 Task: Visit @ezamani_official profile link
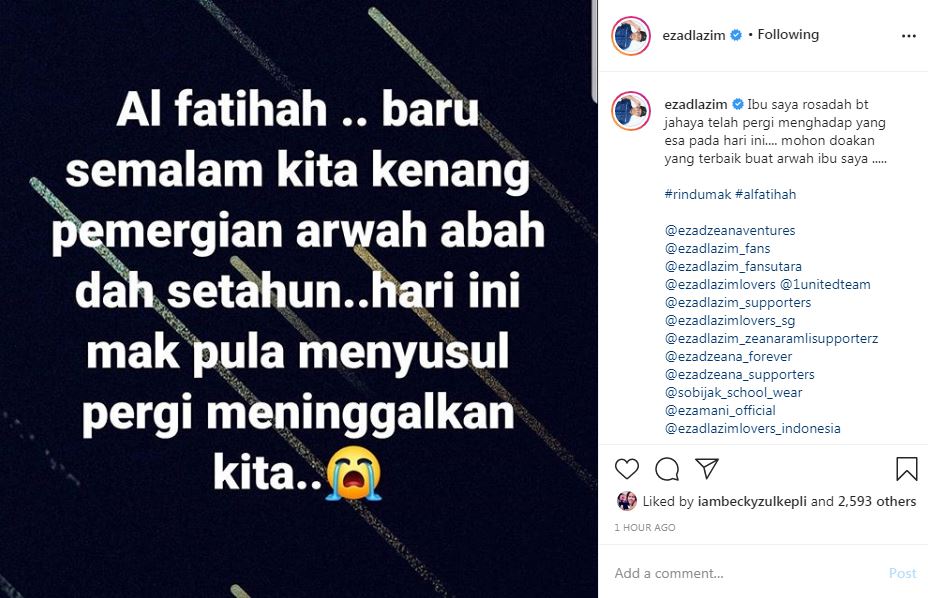tap(720, 410)
